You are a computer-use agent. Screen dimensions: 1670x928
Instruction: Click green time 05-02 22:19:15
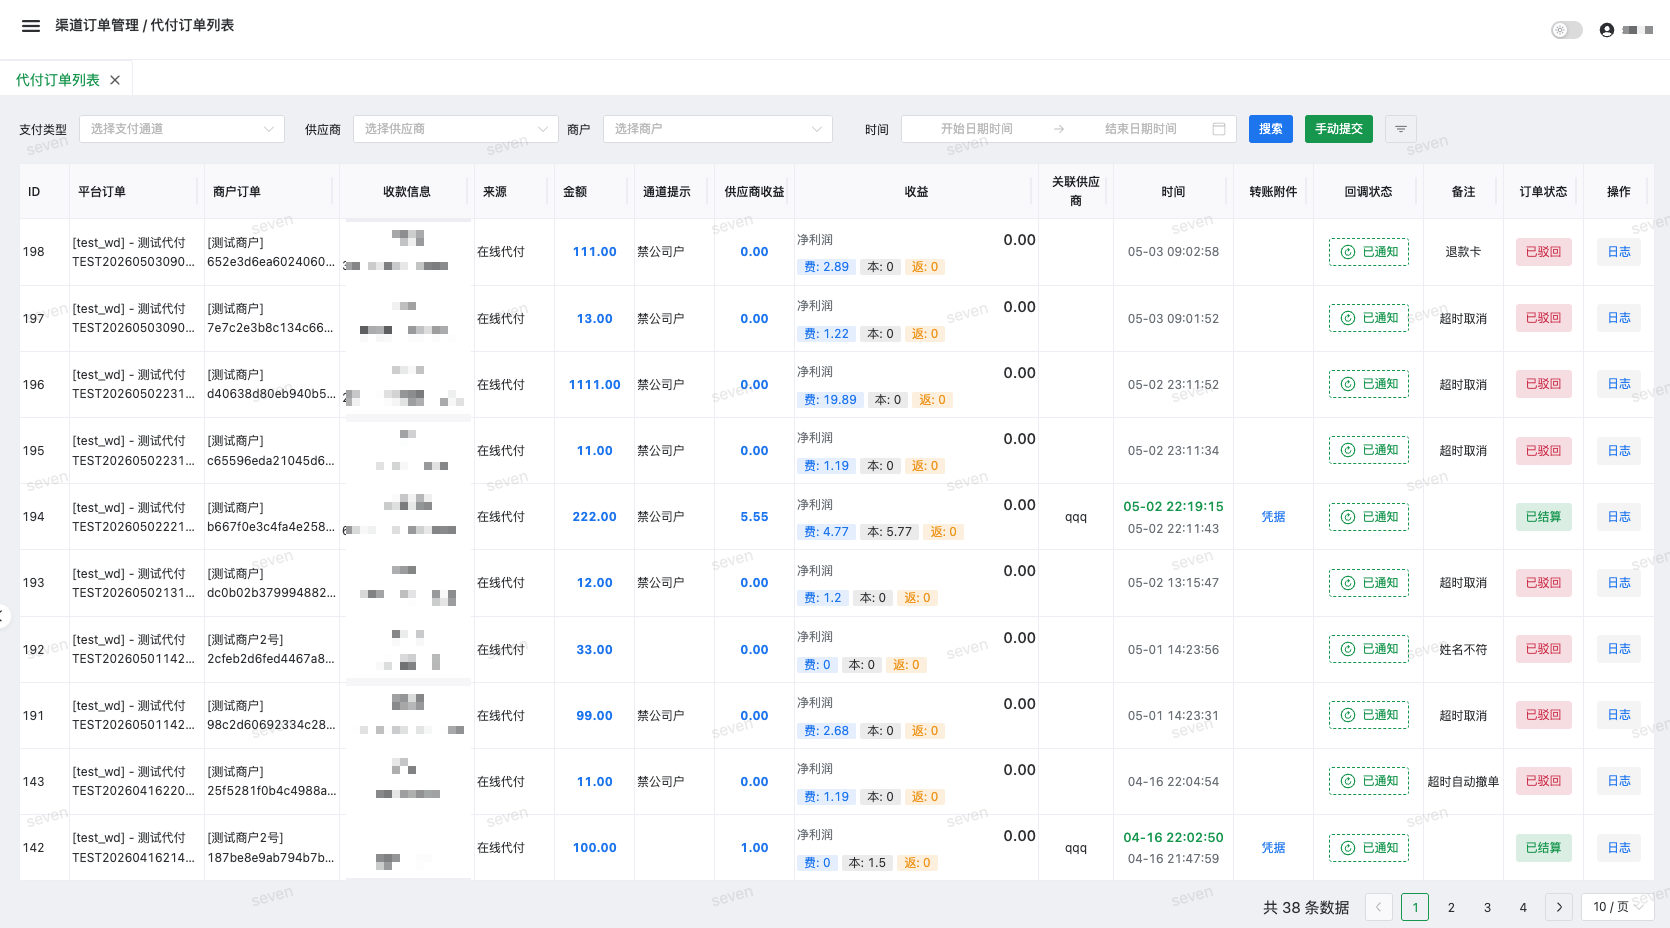(x=1173, y=507)
